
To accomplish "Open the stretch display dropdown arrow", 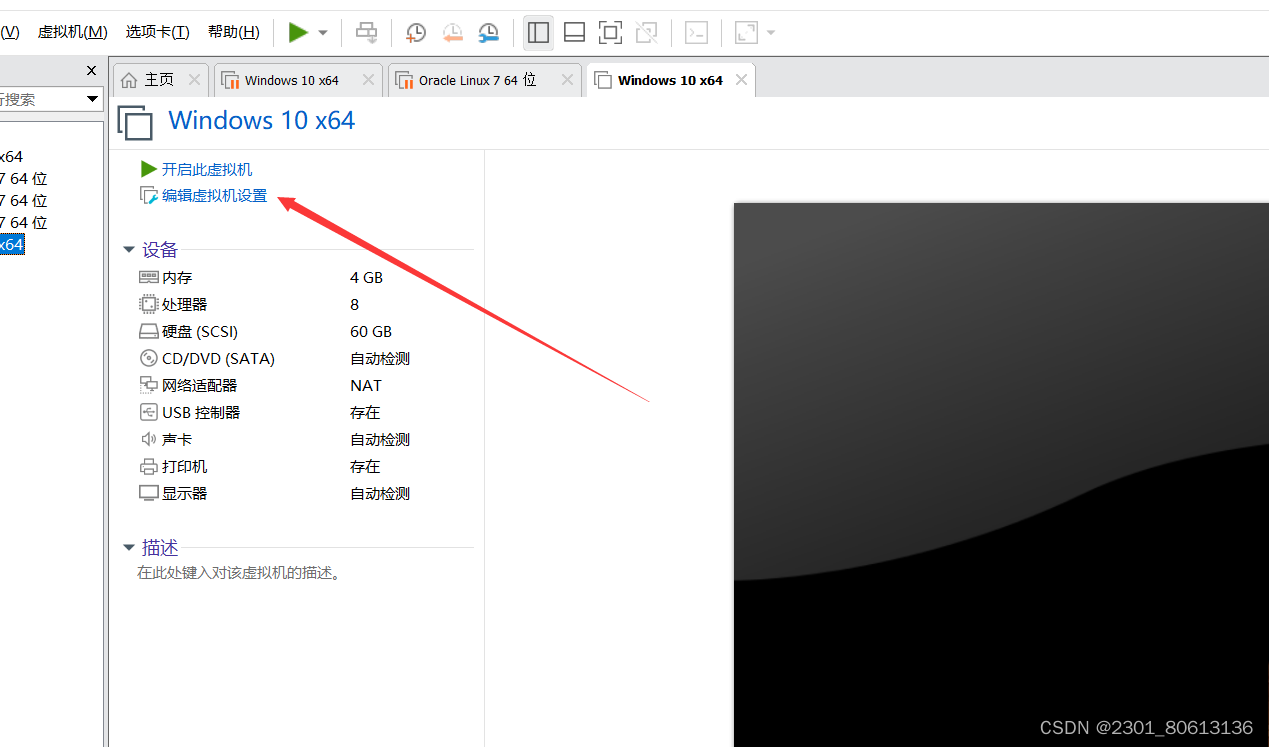I will click(771, 33).
